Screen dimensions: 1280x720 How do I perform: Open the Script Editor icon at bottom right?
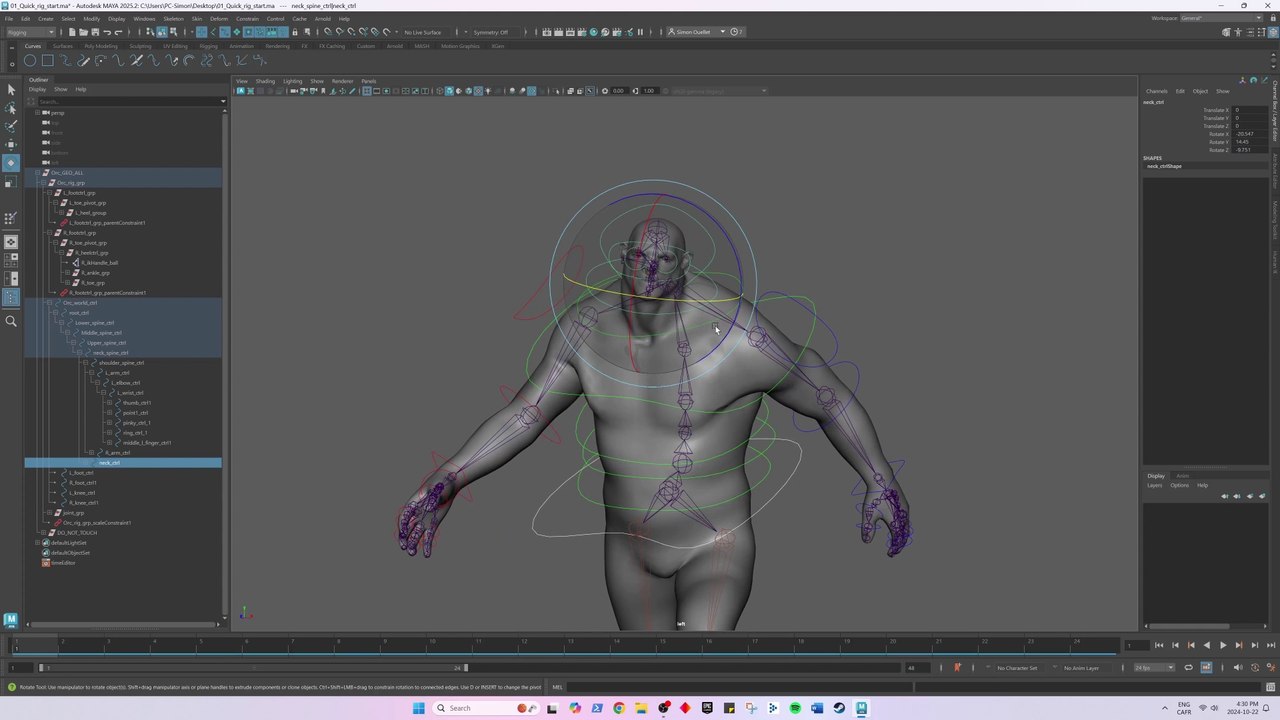click(1270, 687)
